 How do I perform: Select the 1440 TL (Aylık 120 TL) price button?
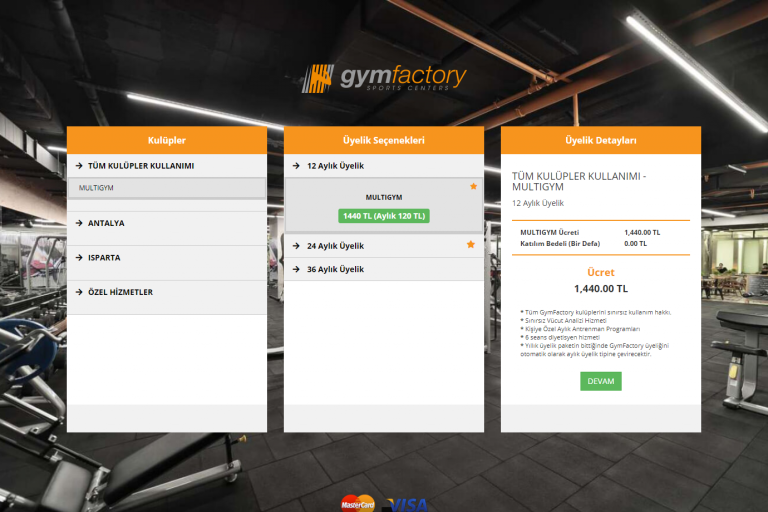(x=384, y=216)
